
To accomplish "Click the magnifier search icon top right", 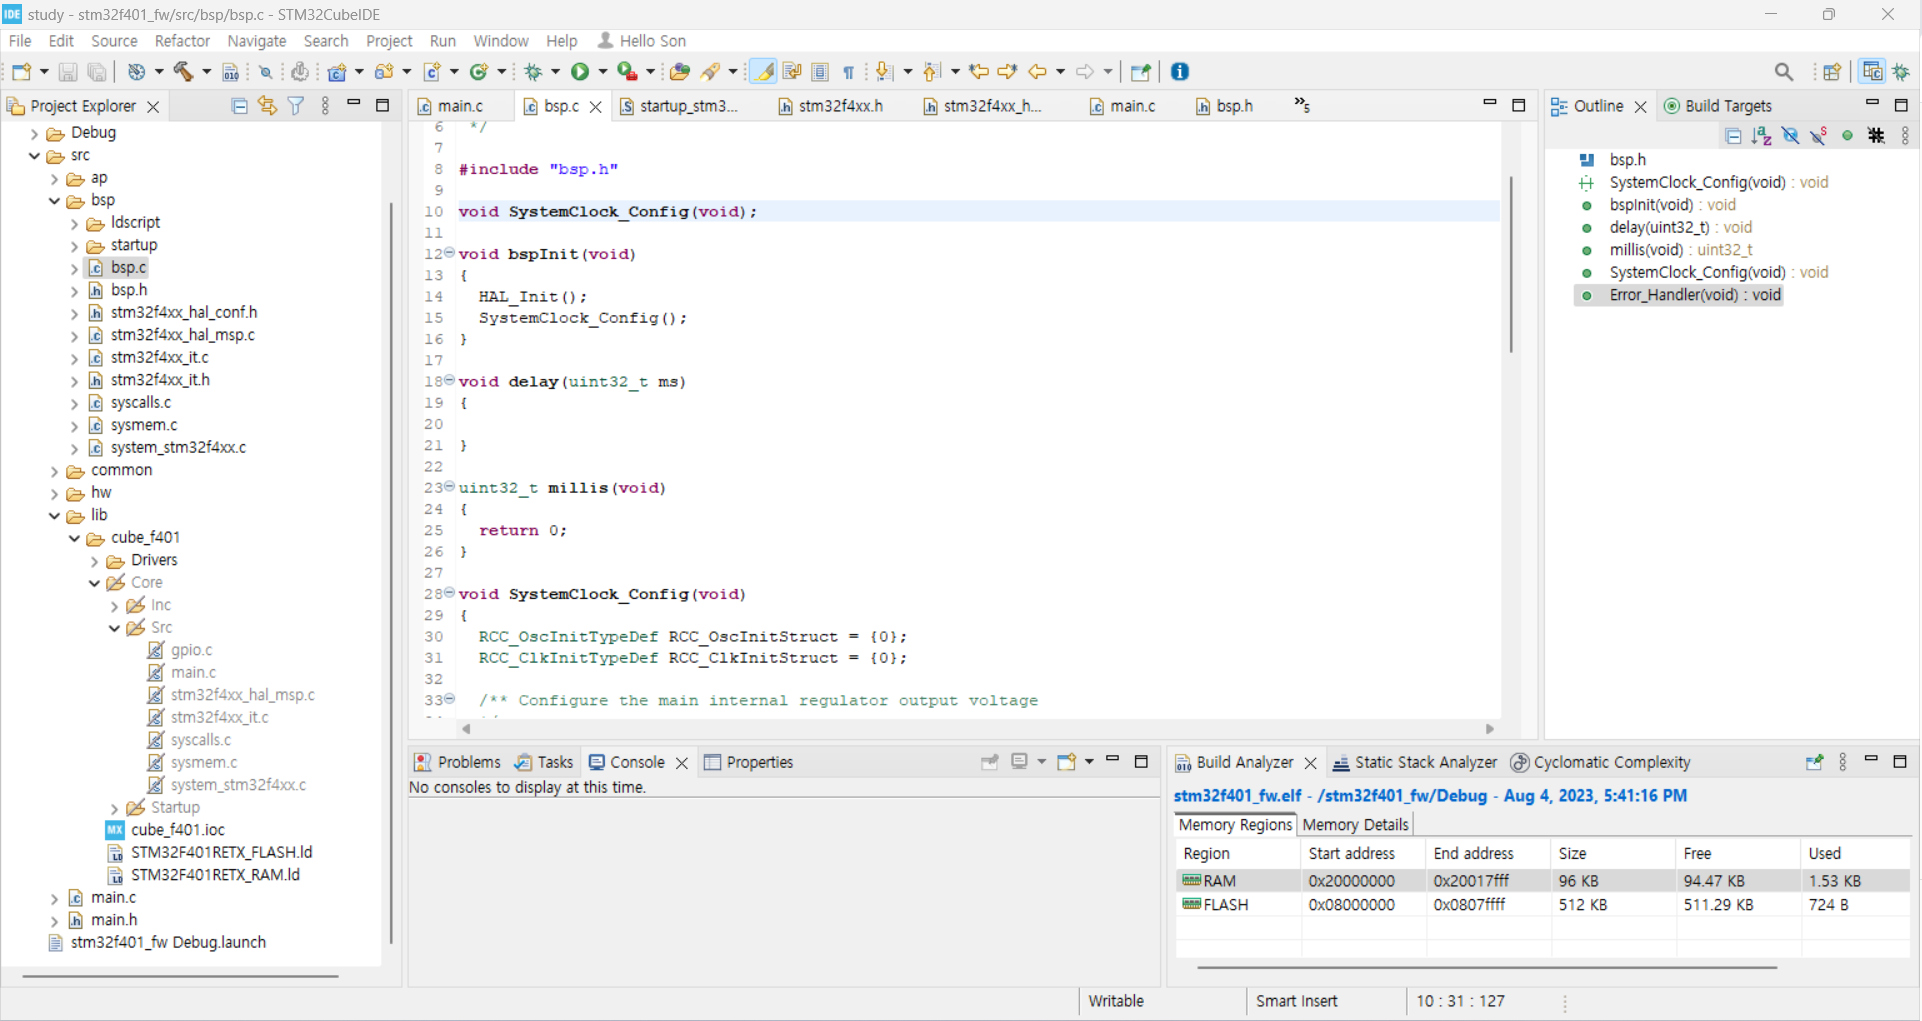I will 1784,72.
